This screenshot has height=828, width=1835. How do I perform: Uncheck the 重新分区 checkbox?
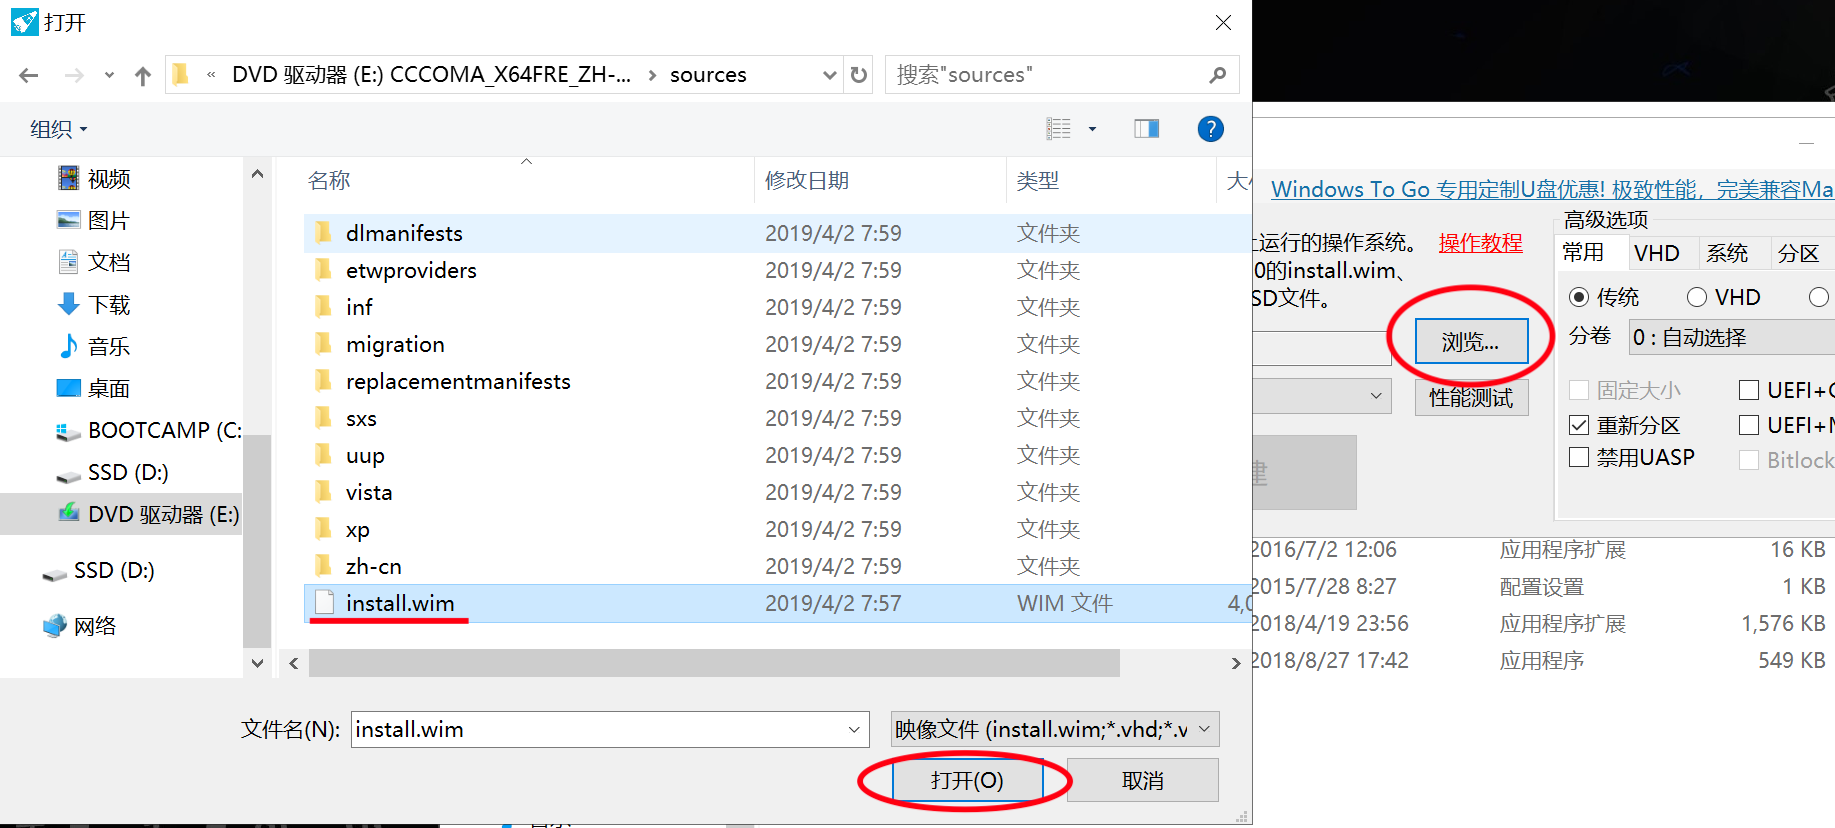[1579, 425]
